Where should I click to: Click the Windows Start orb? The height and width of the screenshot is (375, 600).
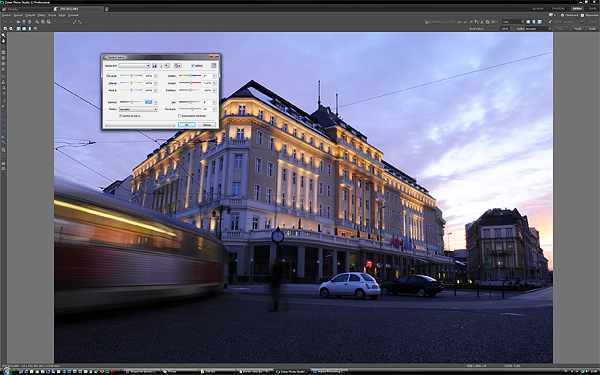click(x=7, y=371)
